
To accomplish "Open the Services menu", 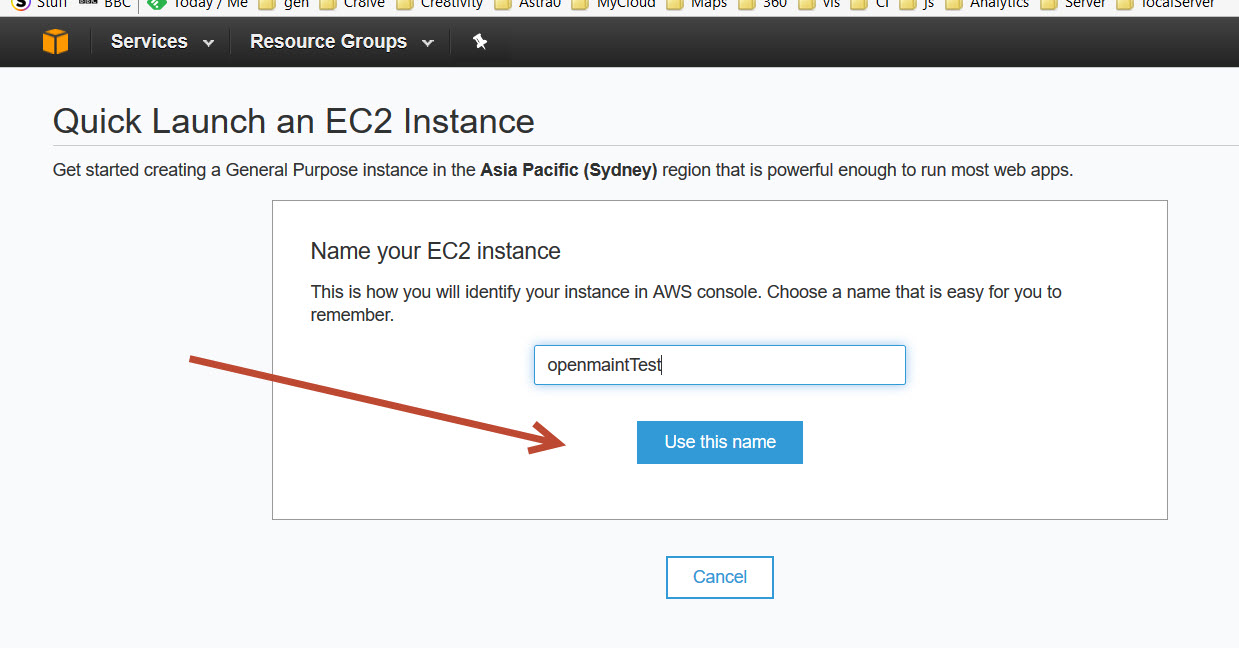I will coord(149,42).
